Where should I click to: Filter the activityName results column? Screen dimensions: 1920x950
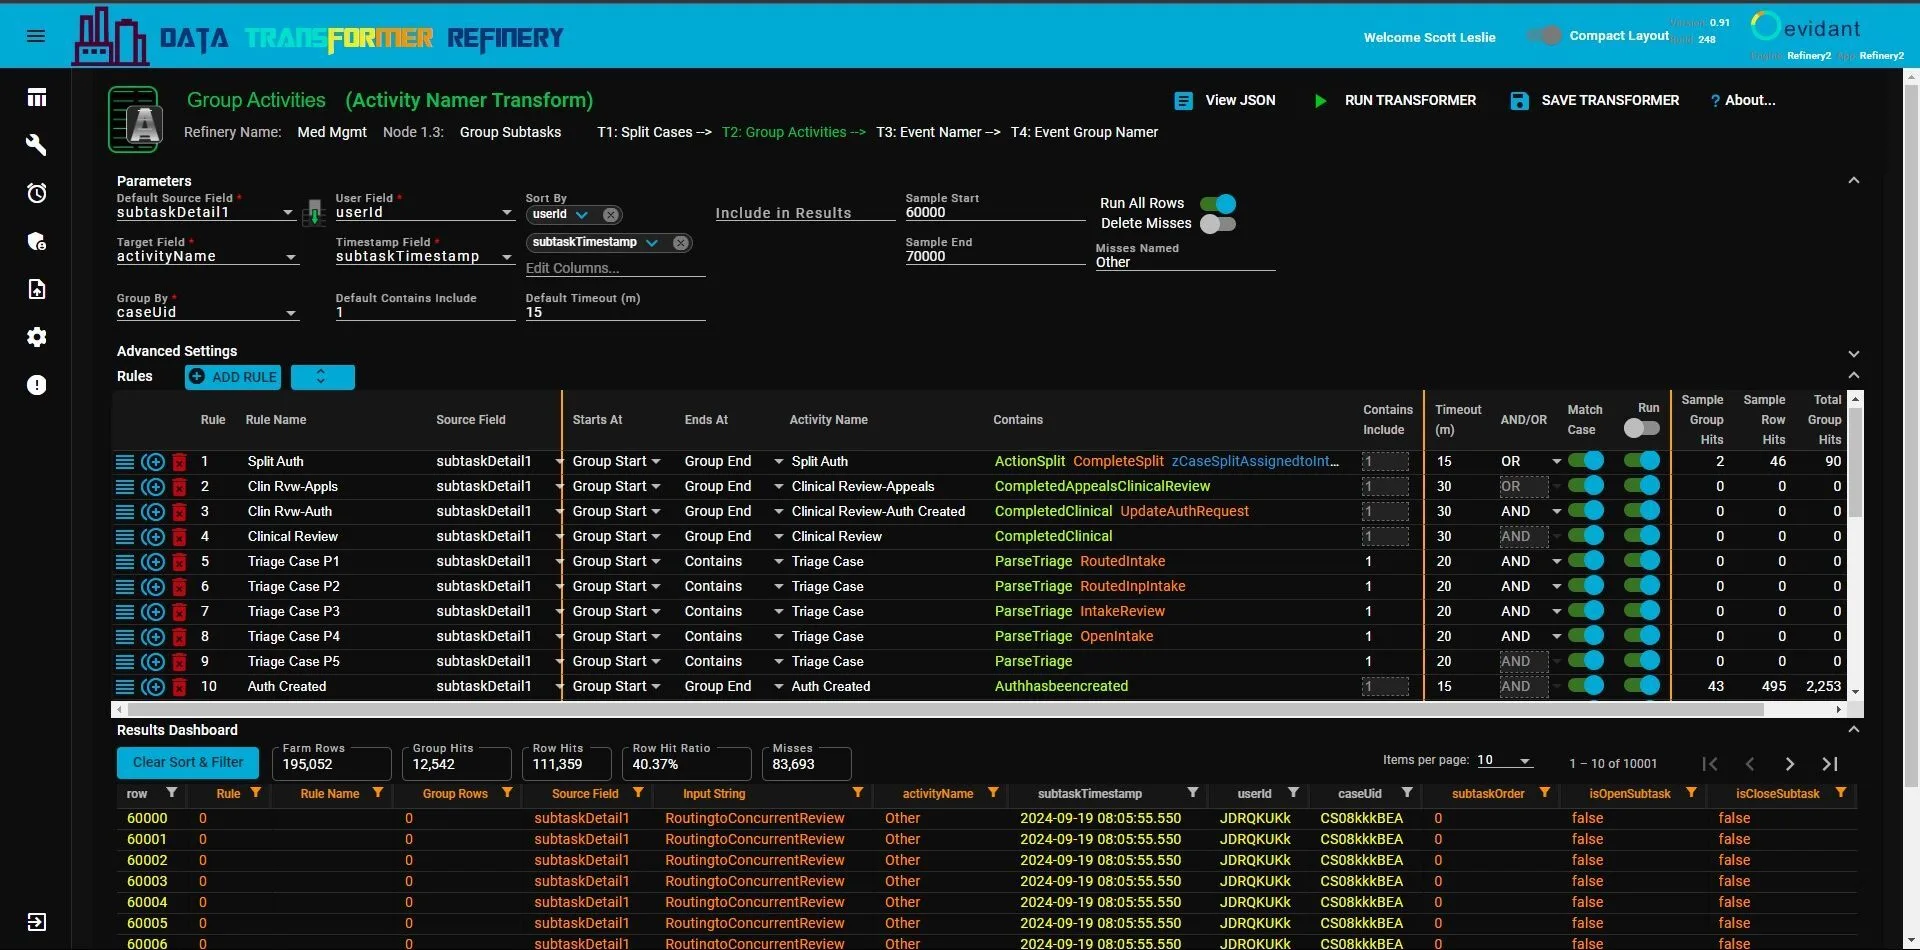click(993, 793)
